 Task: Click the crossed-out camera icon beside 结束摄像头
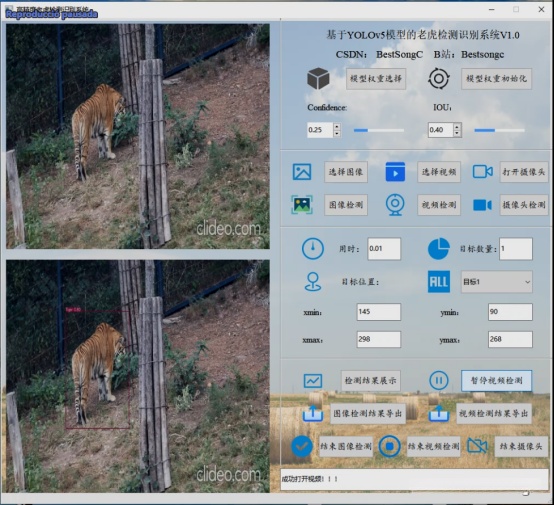pos(477,446)
